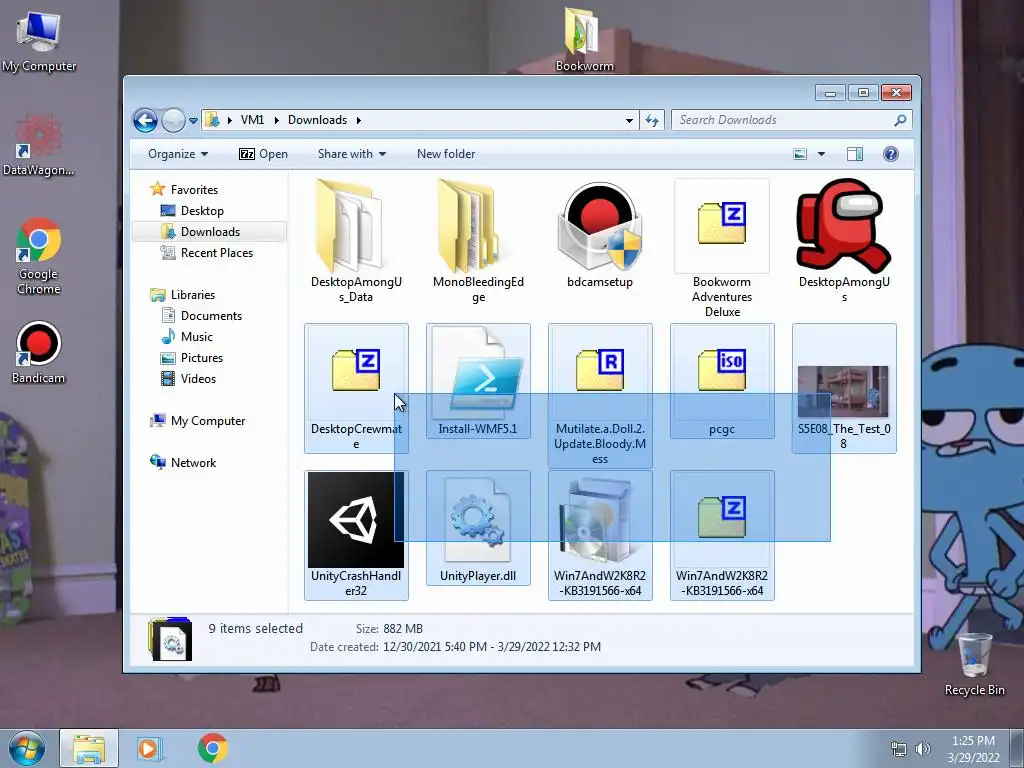This screenshot has width=1024, height=768.
Task: Open the Windows Start menu
Action: point(26,748)
